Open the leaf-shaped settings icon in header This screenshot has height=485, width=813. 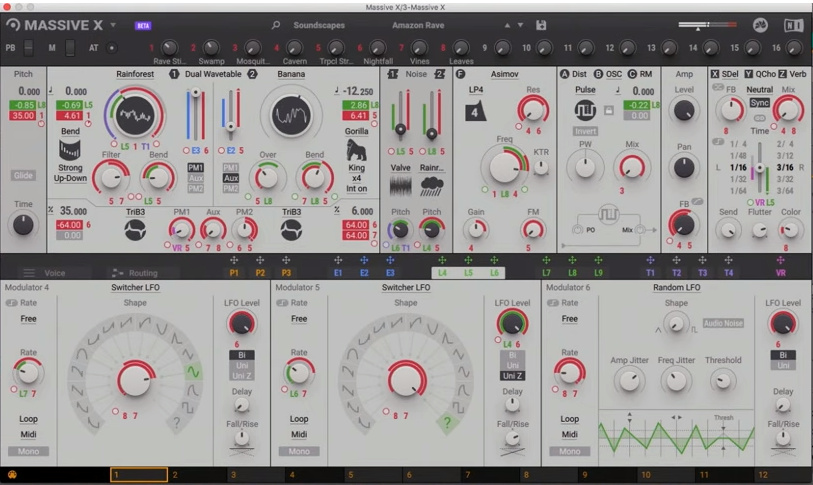(x=760, y=25)
